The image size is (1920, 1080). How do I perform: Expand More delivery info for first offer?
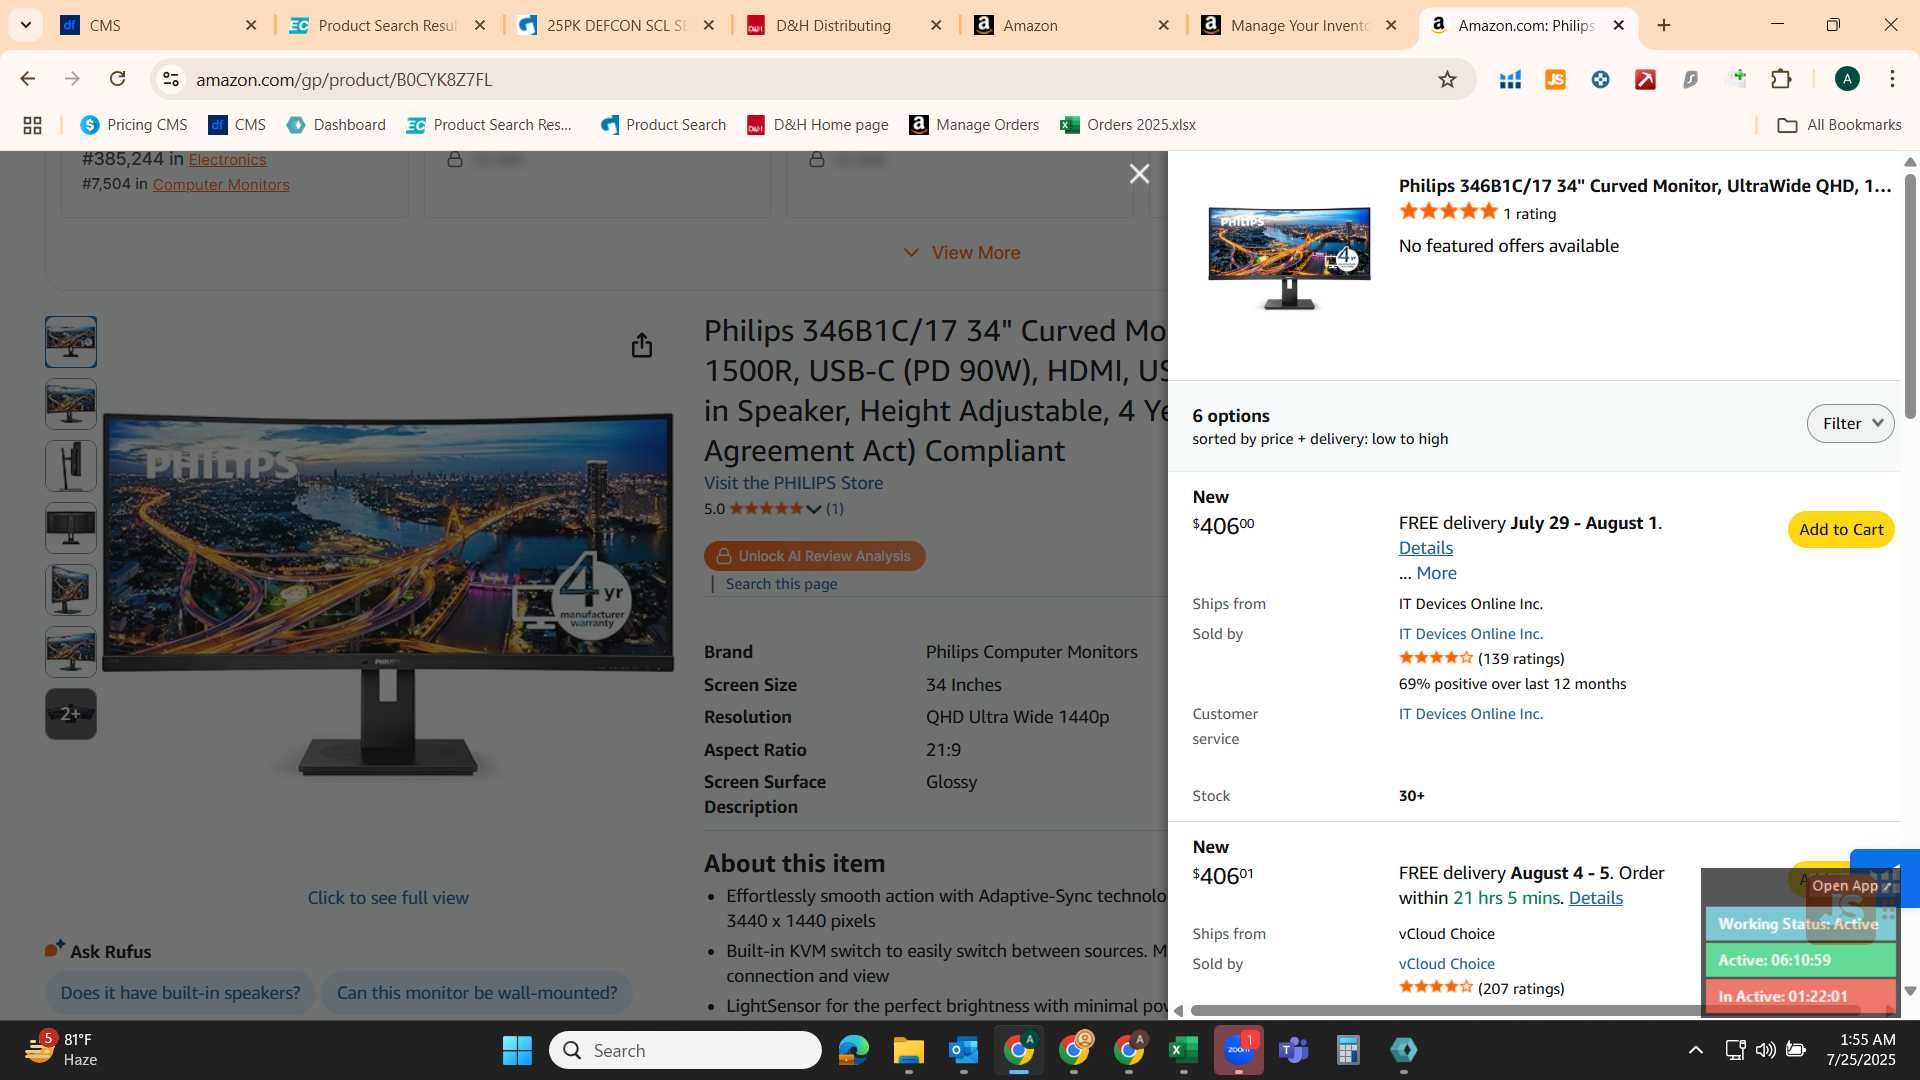click(1436, 573)
